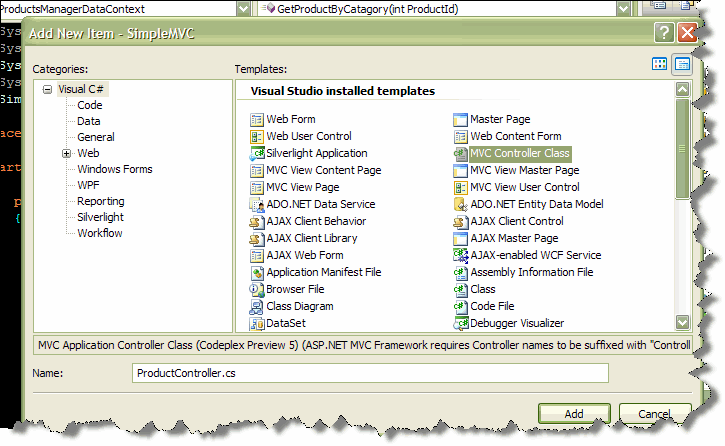Image resolution: width=725 pixels, height=446 pixels.
Task: Click the AJAX-enabled WCF Service icon
Action: tap(461, 255)
